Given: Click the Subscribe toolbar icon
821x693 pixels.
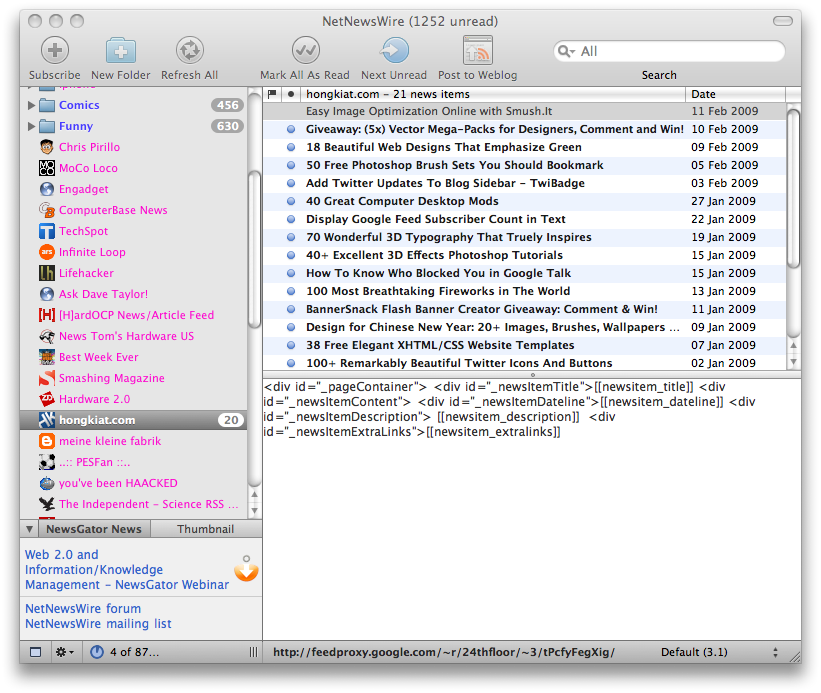Looking at the screenshot, I should [55, 51].
